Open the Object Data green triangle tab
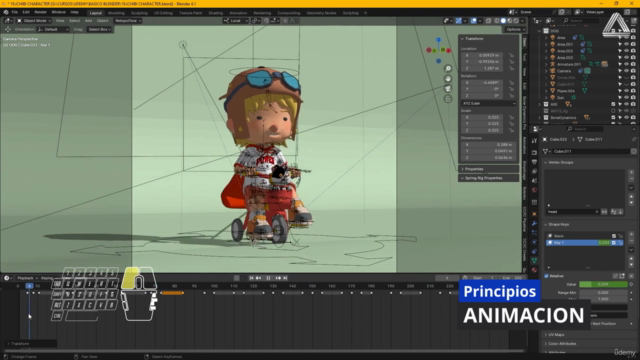Image resolution: width=640 pixels, height=360 pixels. [534, 260]
